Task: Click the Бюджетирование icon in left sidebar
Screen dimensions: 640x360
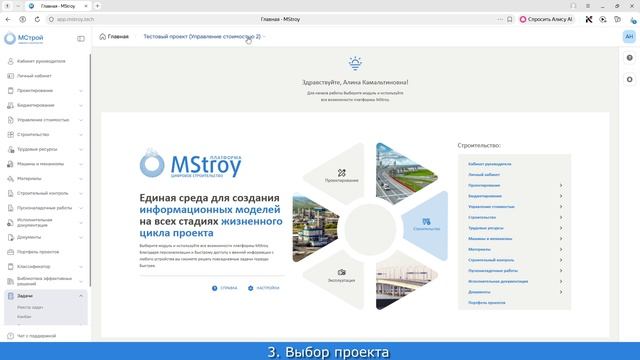Action: point(11,105)
